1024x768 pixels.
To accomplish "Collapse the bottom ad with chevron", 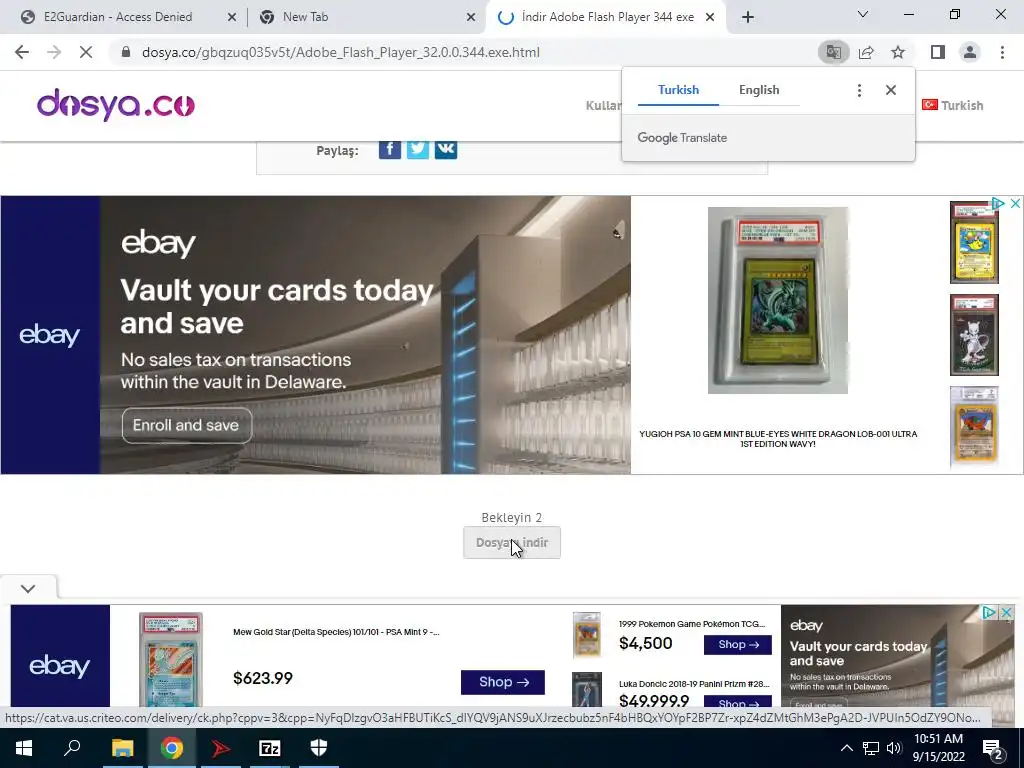I will [28, 588].
